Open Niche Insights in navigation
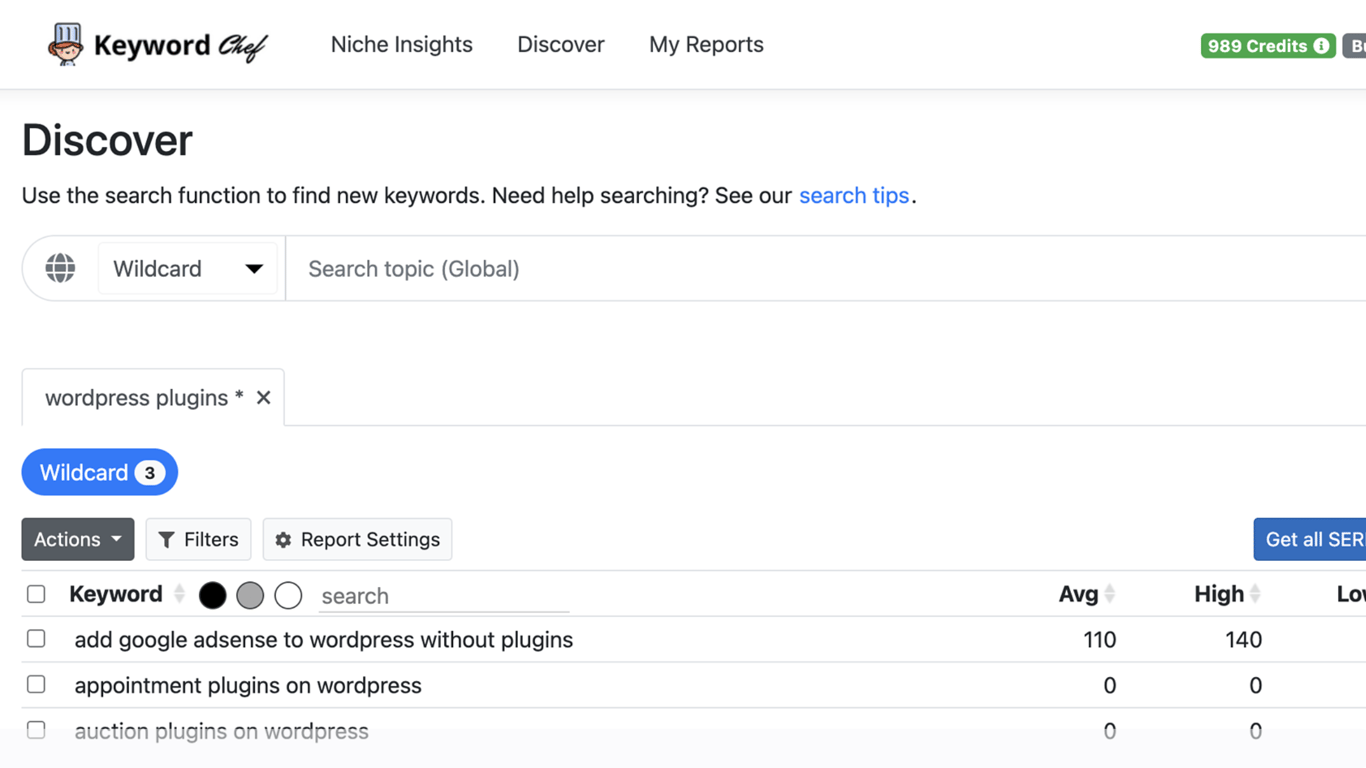Viewport: 1366px width, 768px height. [x=402, y=45]
